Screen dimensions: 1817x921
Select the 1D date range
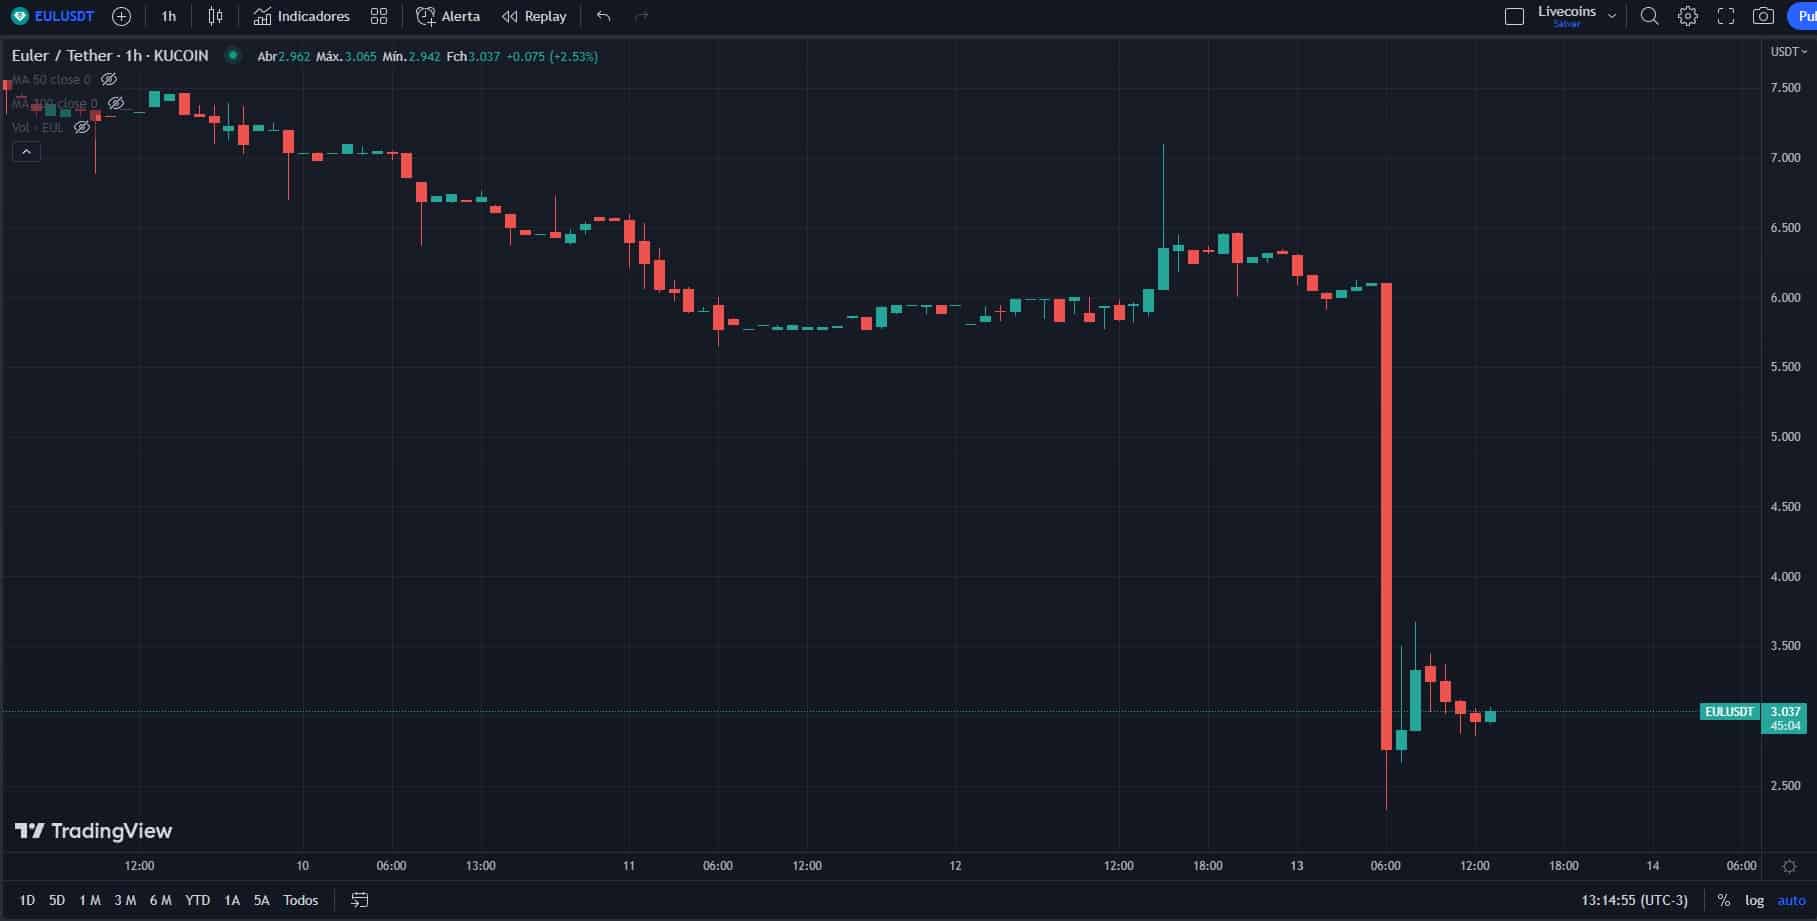pyautogui.click(x=27, y=900)
